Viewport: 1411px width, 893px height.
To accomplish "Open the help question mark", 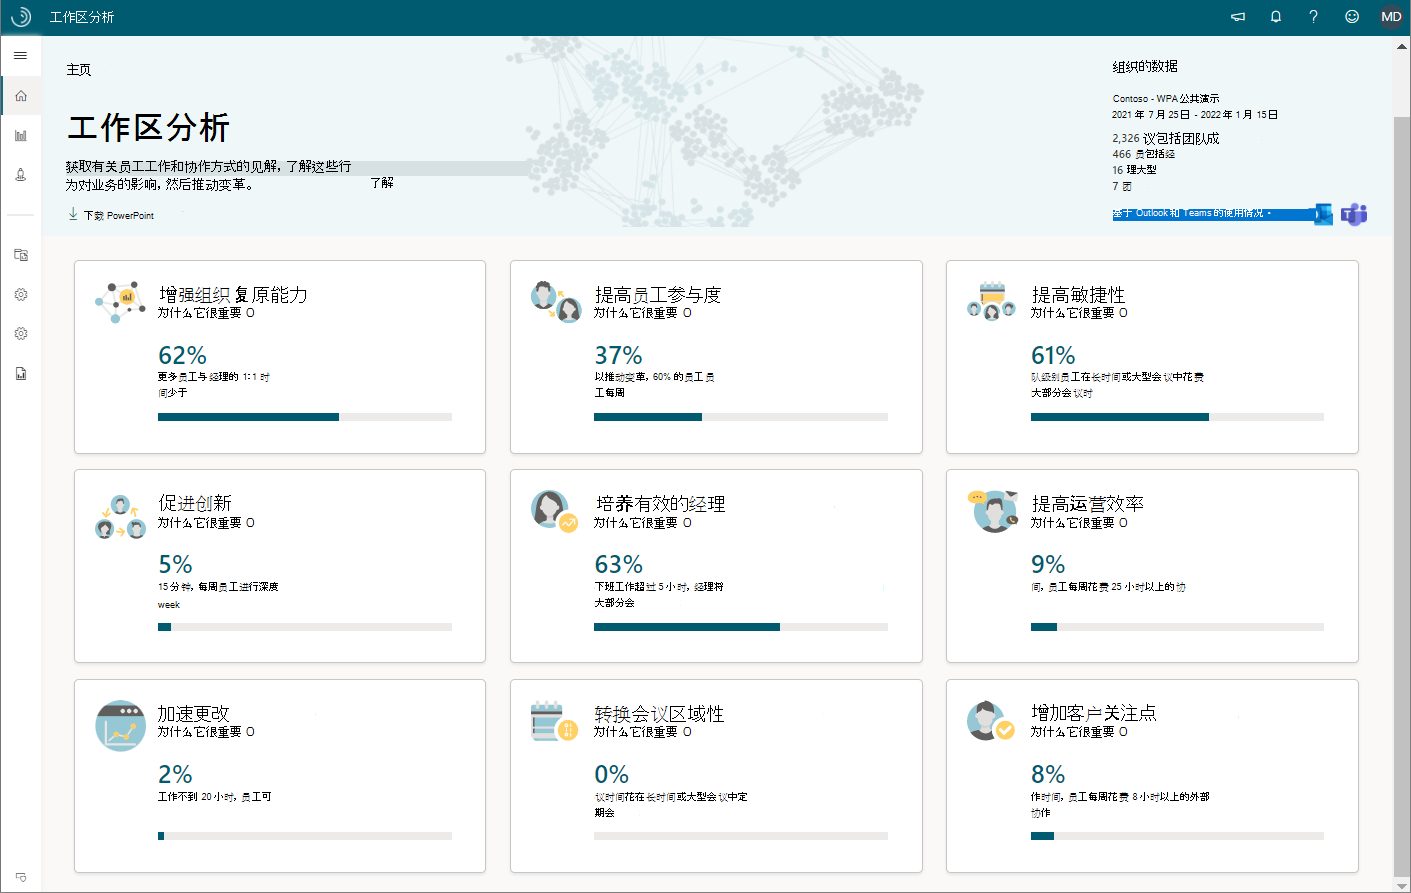I will (x=1313, y=17).
